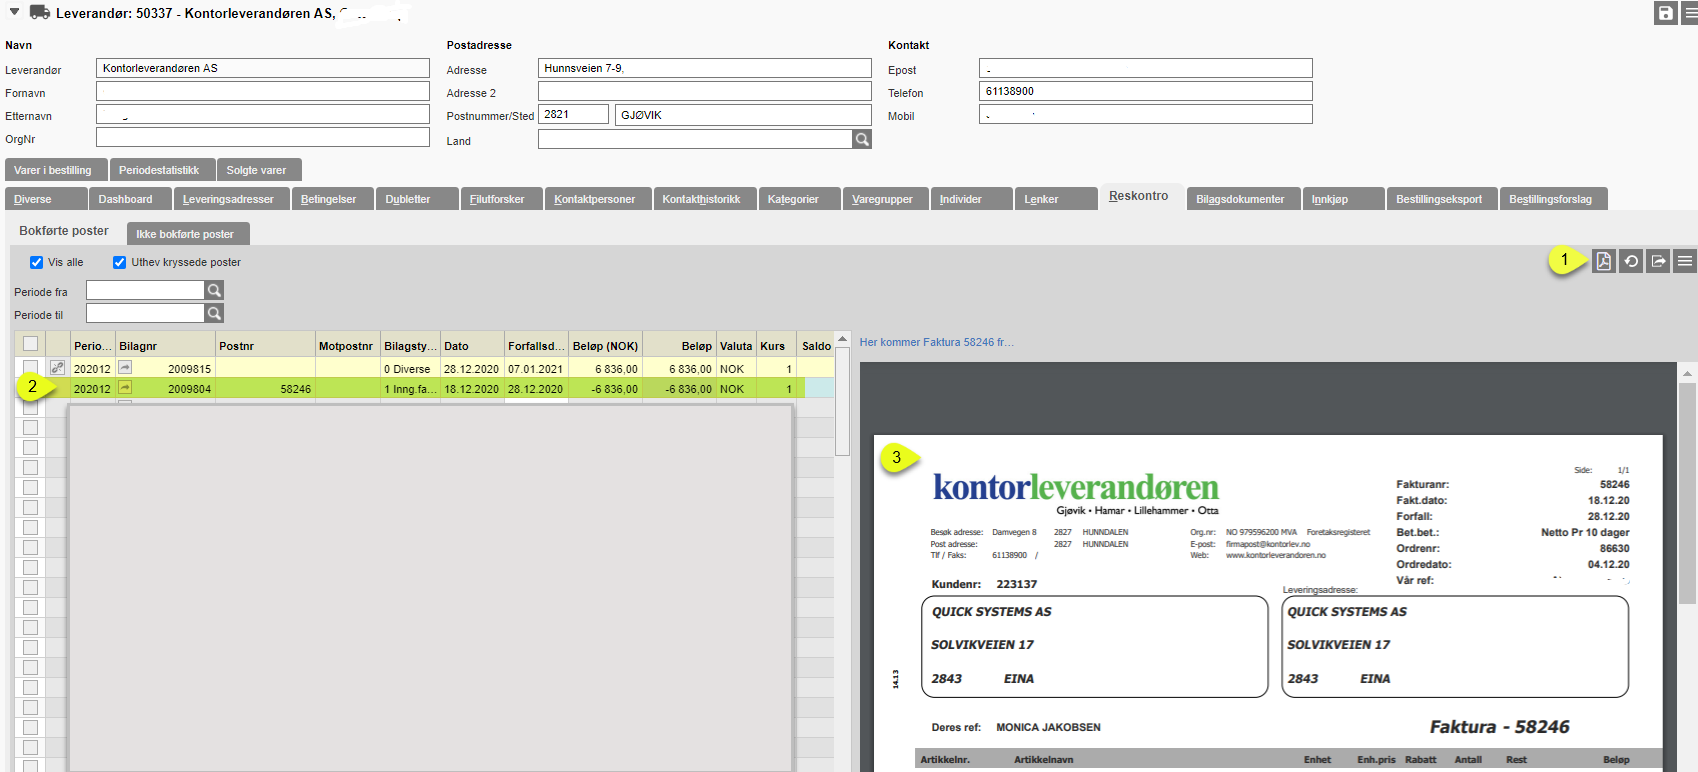1698x772 pixels.
Task: Click the Periode fra input field
Action: (x=145, y=290)
